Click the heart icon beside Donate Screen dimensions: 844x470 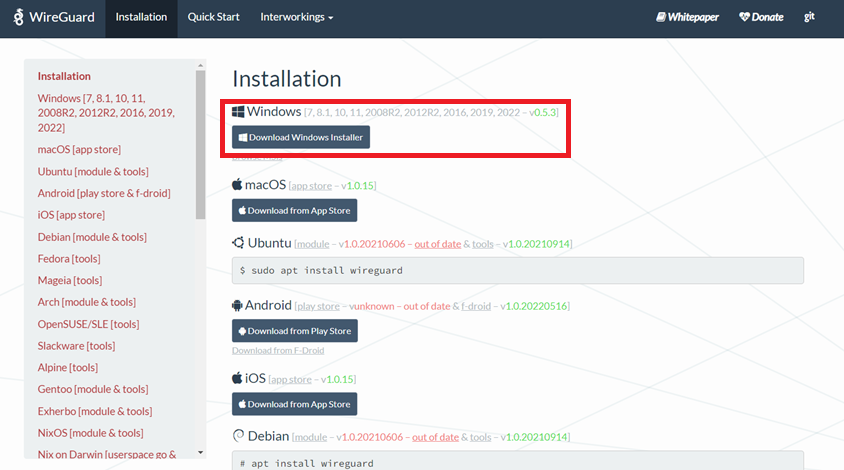[x=744, y=18]
